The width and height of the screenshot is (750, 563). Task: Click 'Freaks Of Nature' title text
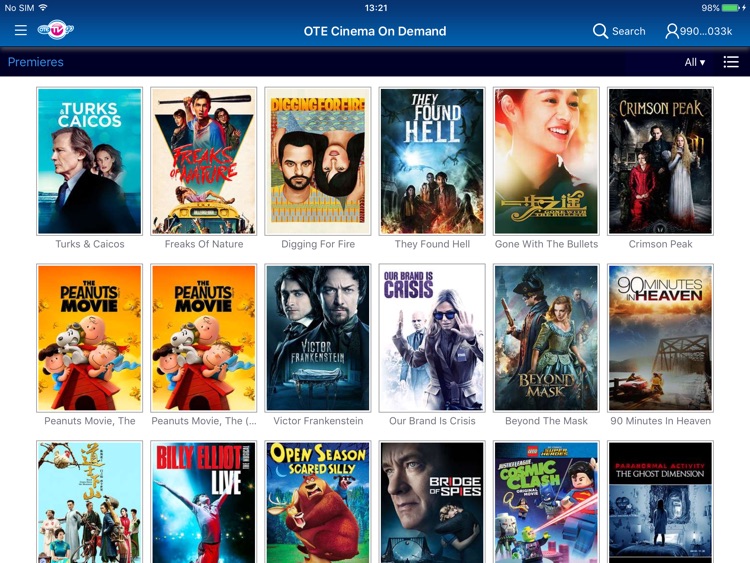click(204, 244)
